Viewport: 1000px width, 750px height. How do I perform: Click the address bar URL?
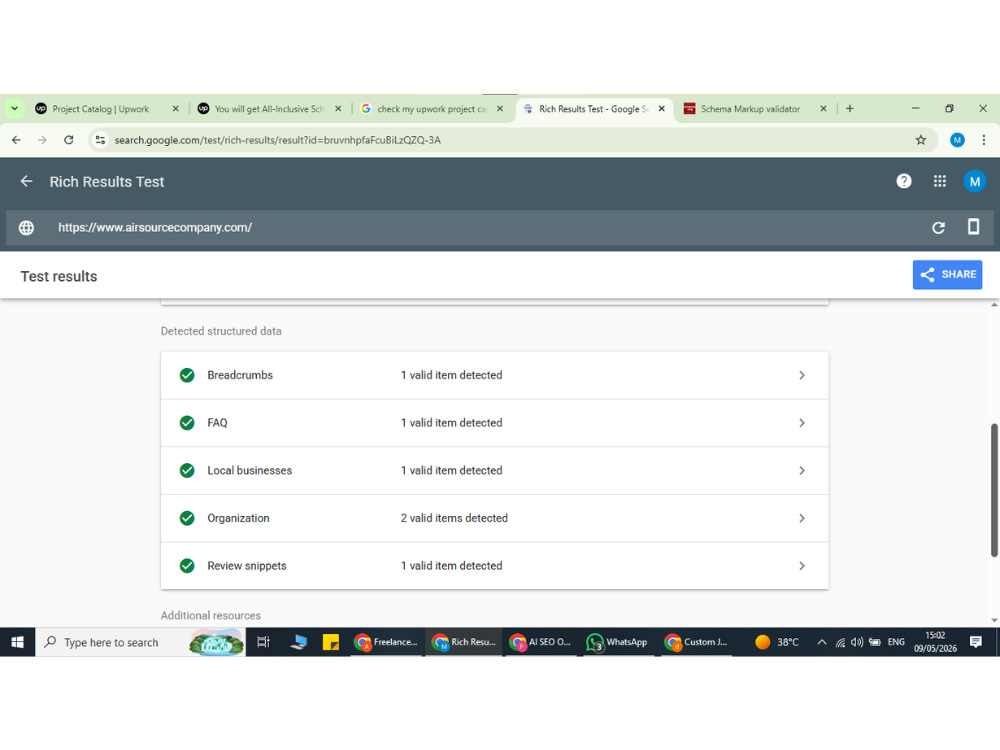click(277, 140)
